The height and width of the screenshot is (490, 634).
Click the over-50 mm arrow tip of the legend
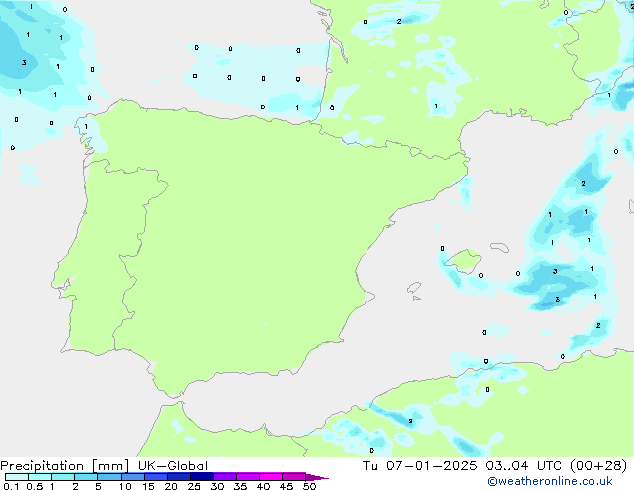click(x=317, y=477)
